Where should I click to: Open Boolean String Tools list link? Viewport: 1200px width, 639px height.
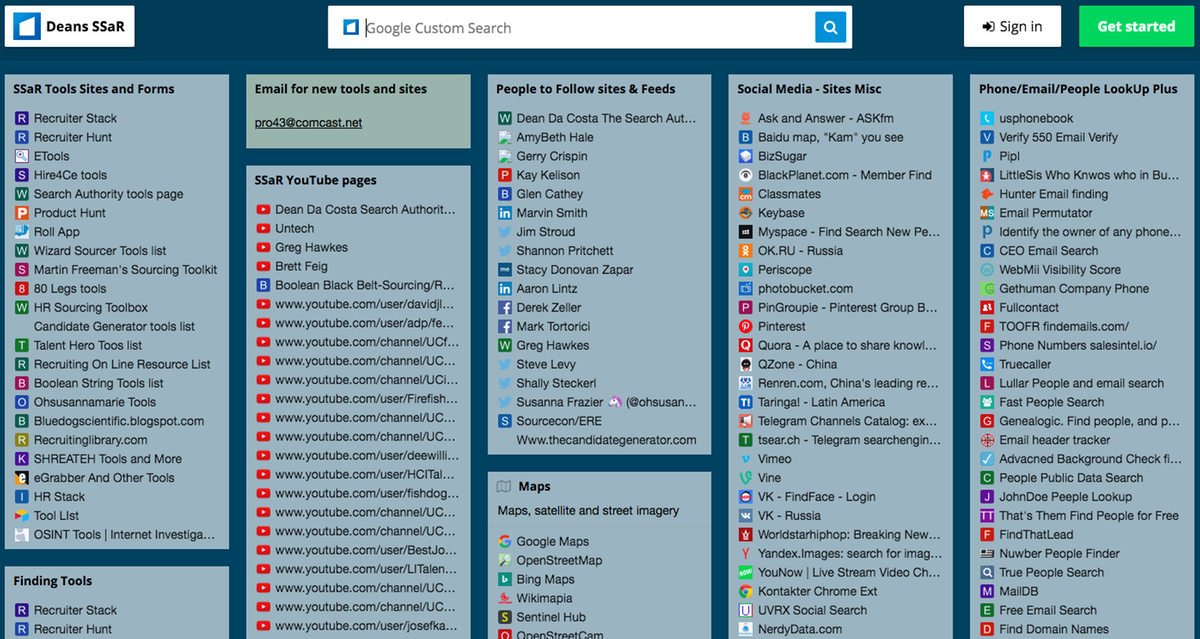tap(99, 384)
